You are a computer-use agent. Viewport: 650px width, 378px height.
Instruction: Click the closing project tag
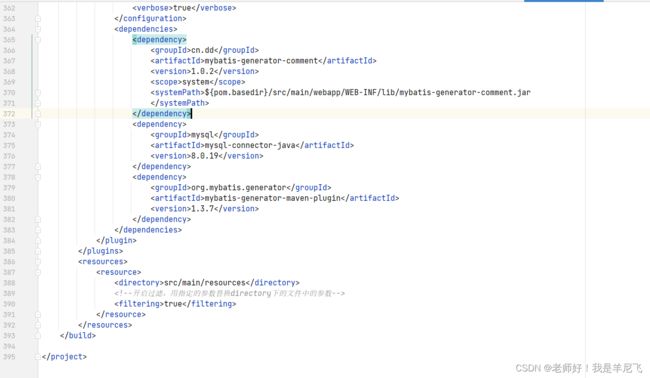point(64,357)
